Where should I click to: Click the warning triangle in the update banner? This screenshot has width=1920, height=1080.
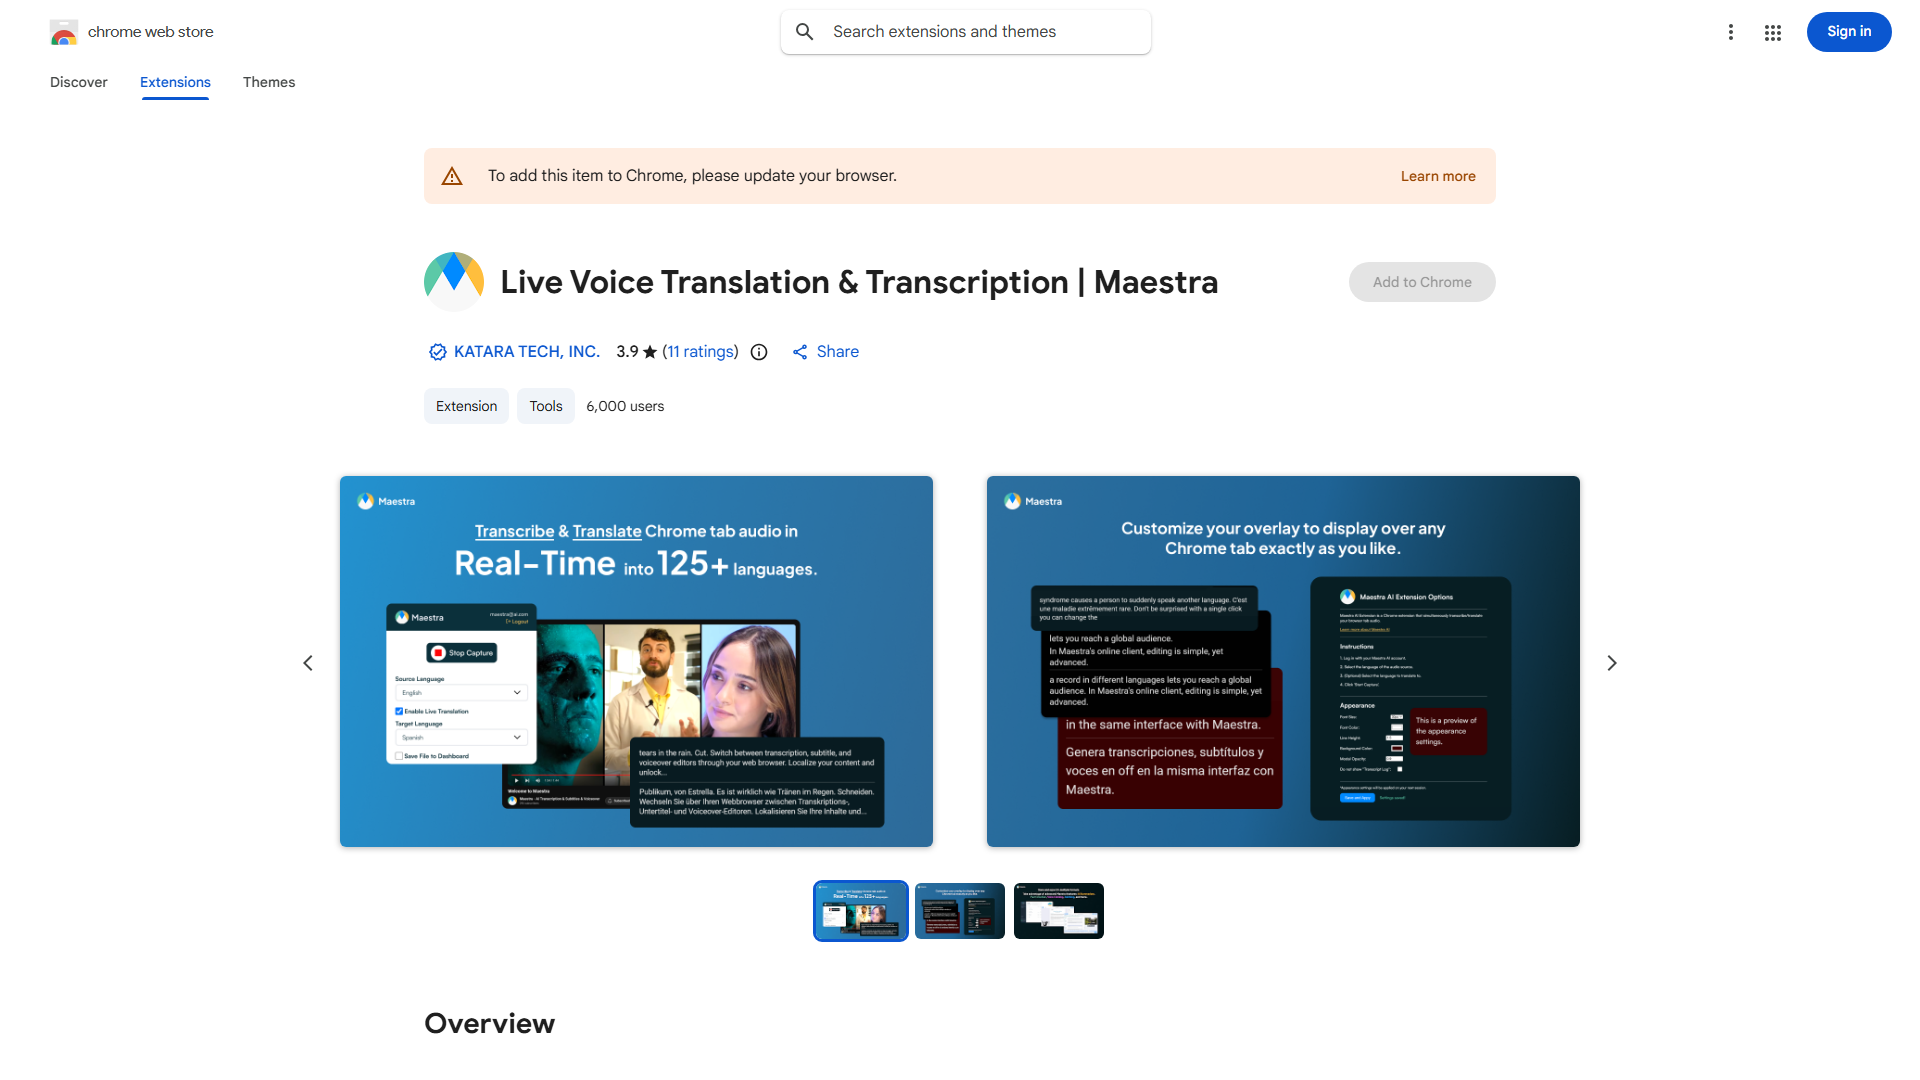tap(452, 175)
